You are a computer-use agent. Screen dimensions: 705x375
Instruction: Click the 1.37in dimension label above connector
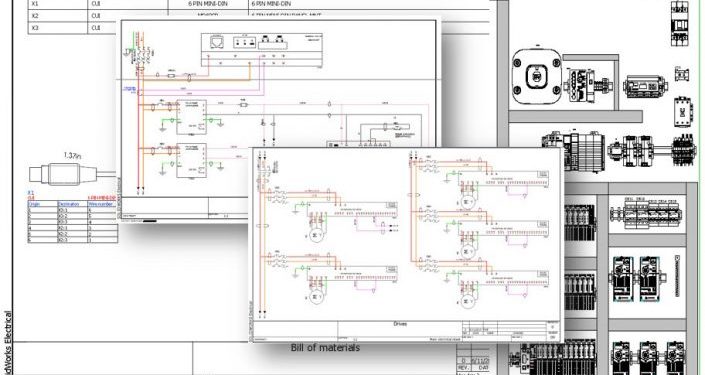click(x=72, y=156)
